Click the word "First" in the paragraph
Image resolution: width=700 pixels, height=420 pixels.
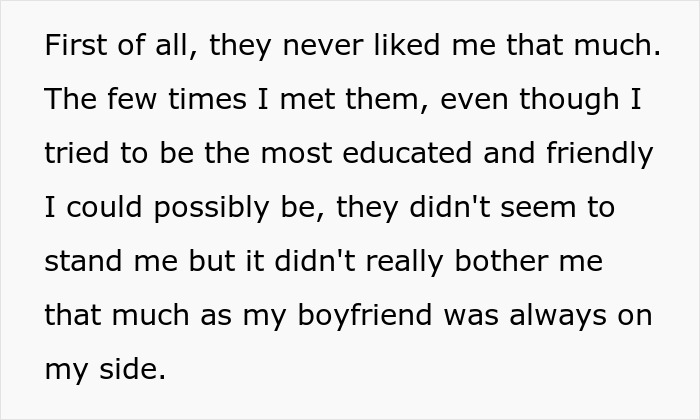pos(72,46)
